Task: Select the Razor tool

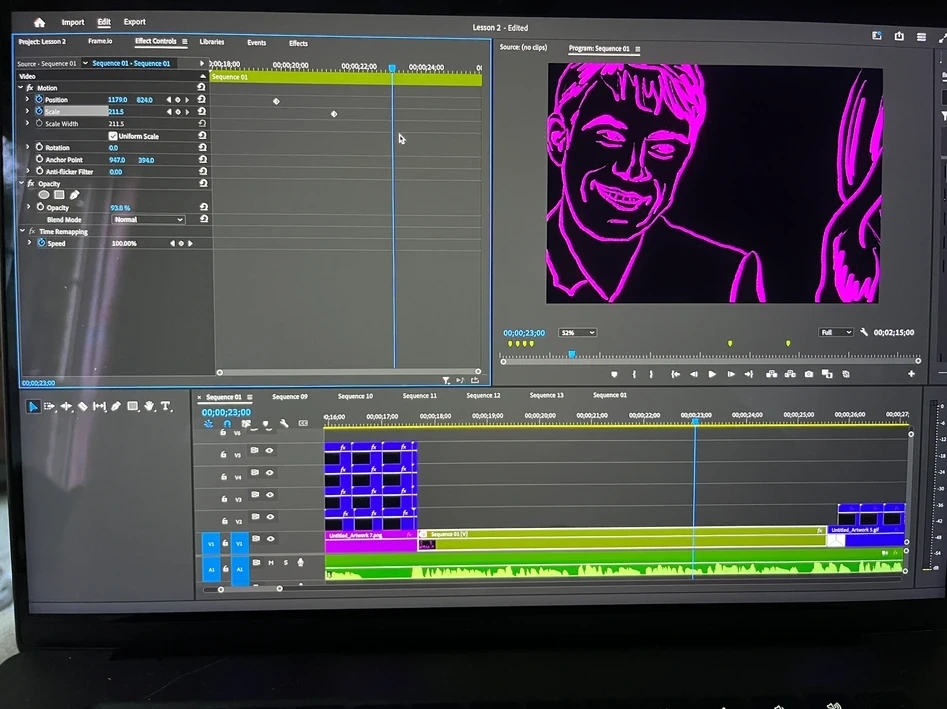Action: coord(83,406)
